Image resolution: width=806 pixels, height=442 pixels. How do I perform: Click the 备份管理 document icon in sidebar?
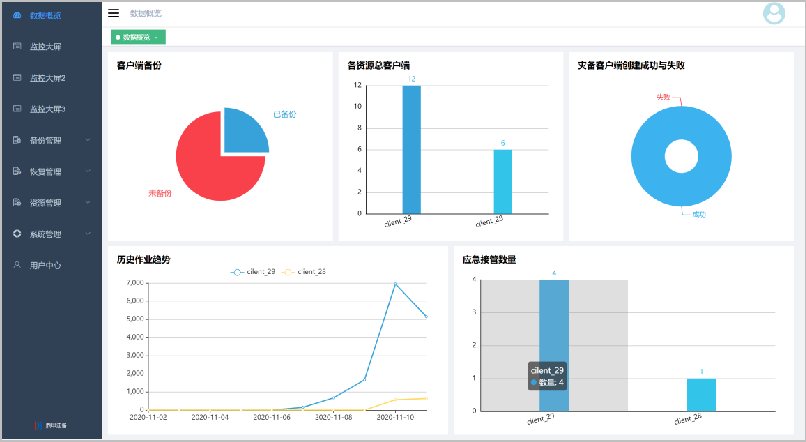17,140
